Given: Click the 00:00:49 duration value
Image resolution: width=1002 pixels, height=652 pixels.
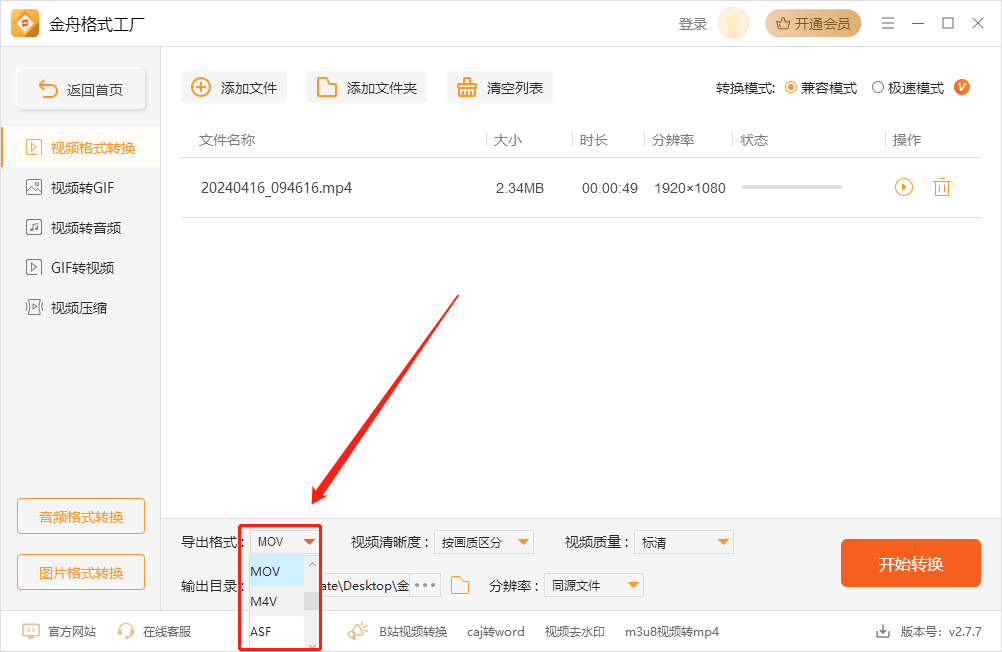Looking at the screenshot, I should (610, 188).
